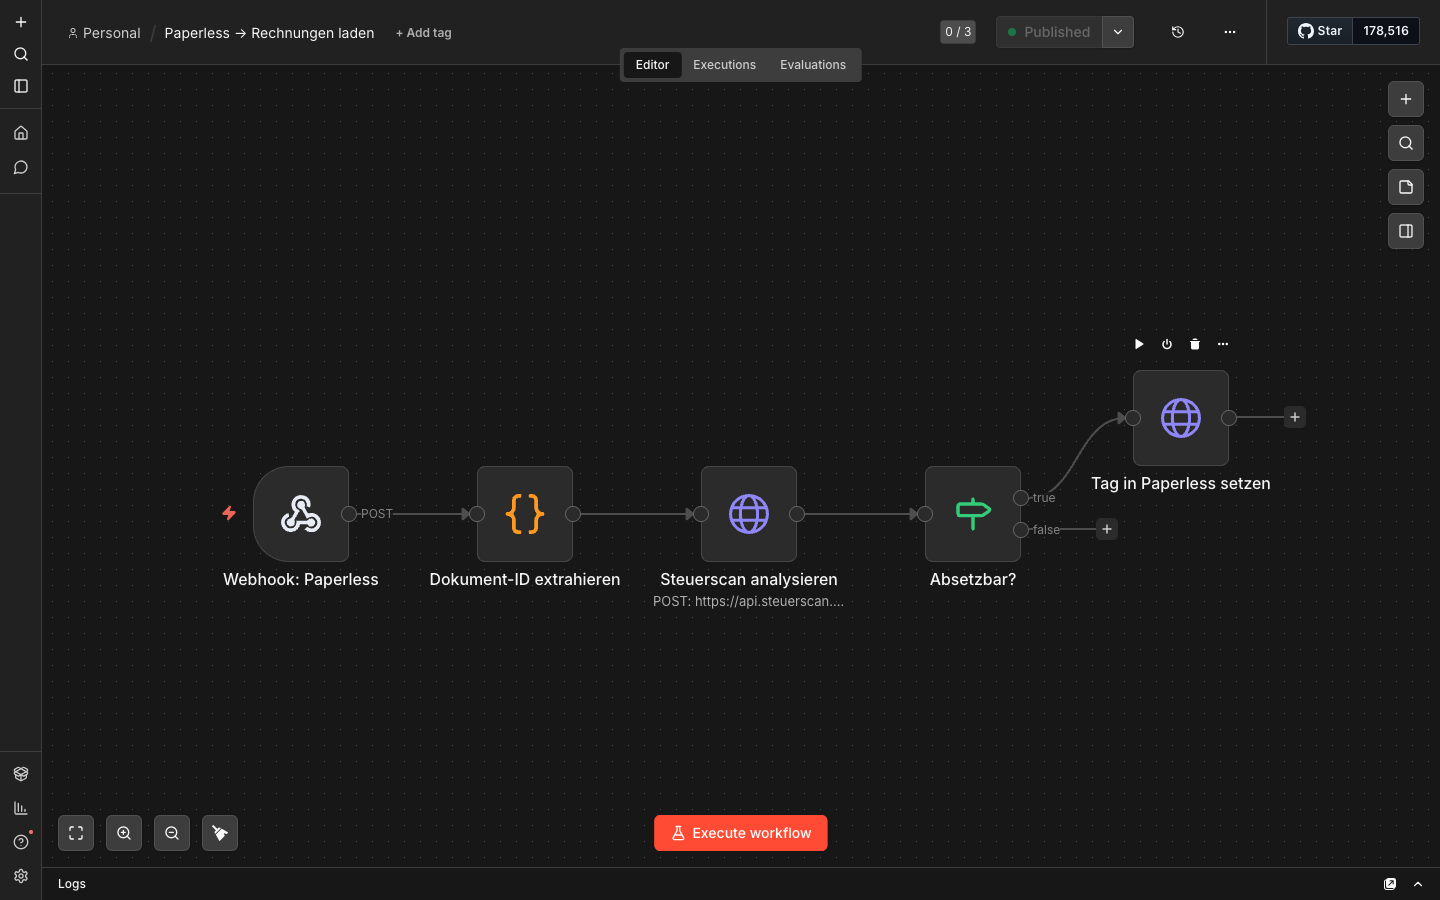This screenshot has width=1440, height=900.
Task: Tidy up the workflow layout
Action: [220, 833]
